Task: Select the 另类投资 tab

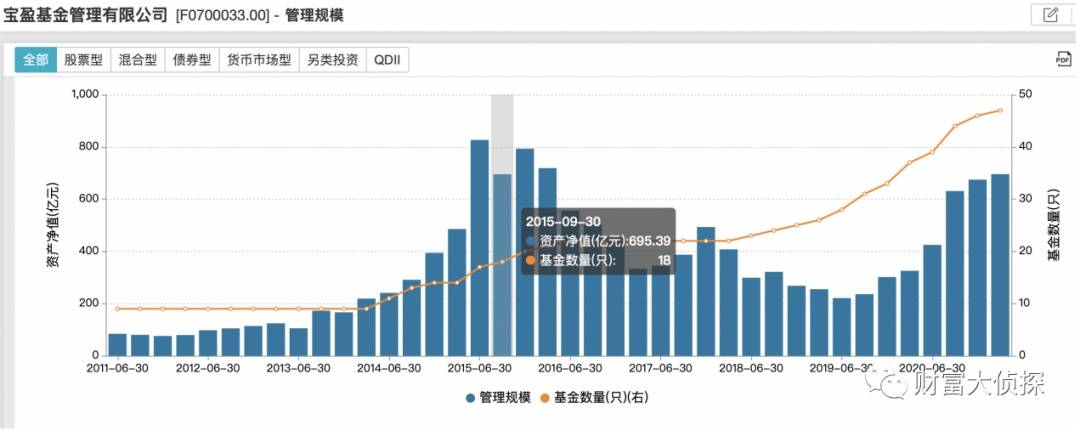Action: 333,60
